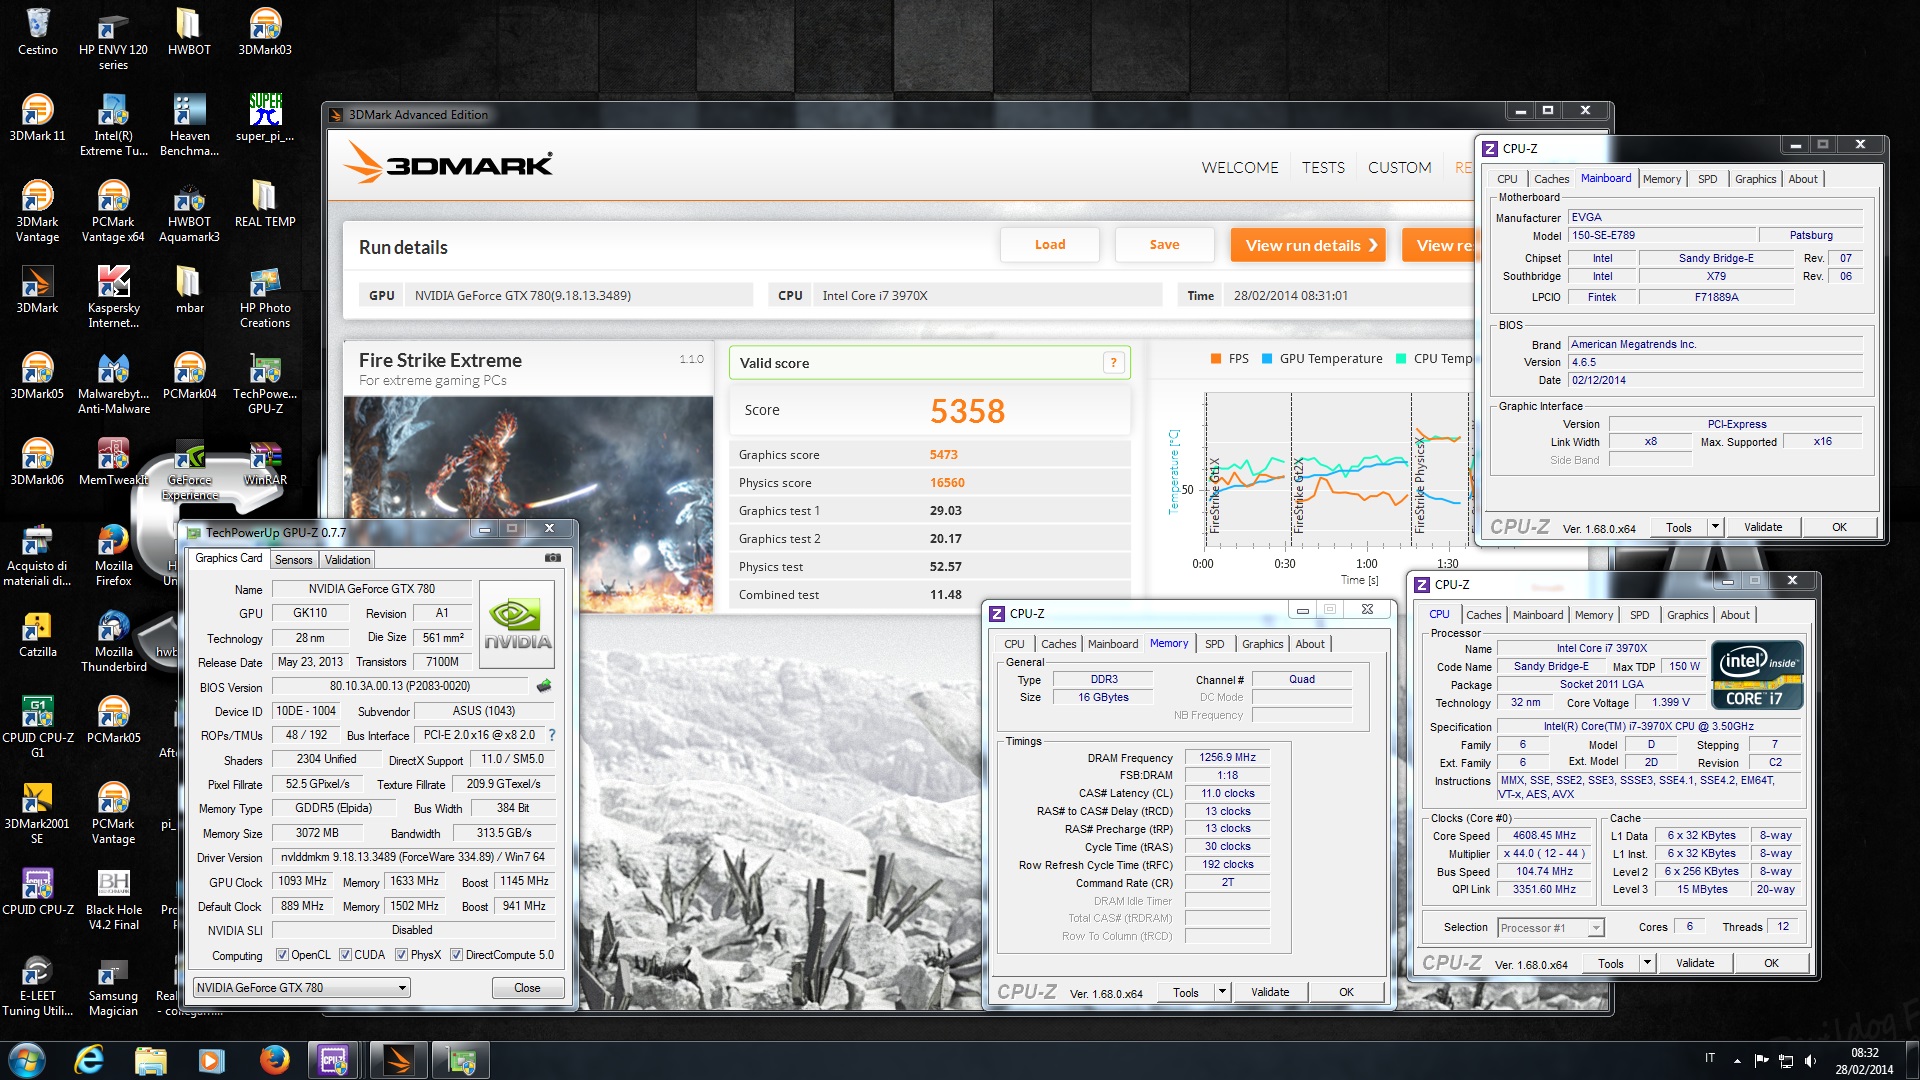The height and width of the screenshot is (1080, 1920).
Task: Open WinRAR desktop shortcut
Action: point(265,462)
